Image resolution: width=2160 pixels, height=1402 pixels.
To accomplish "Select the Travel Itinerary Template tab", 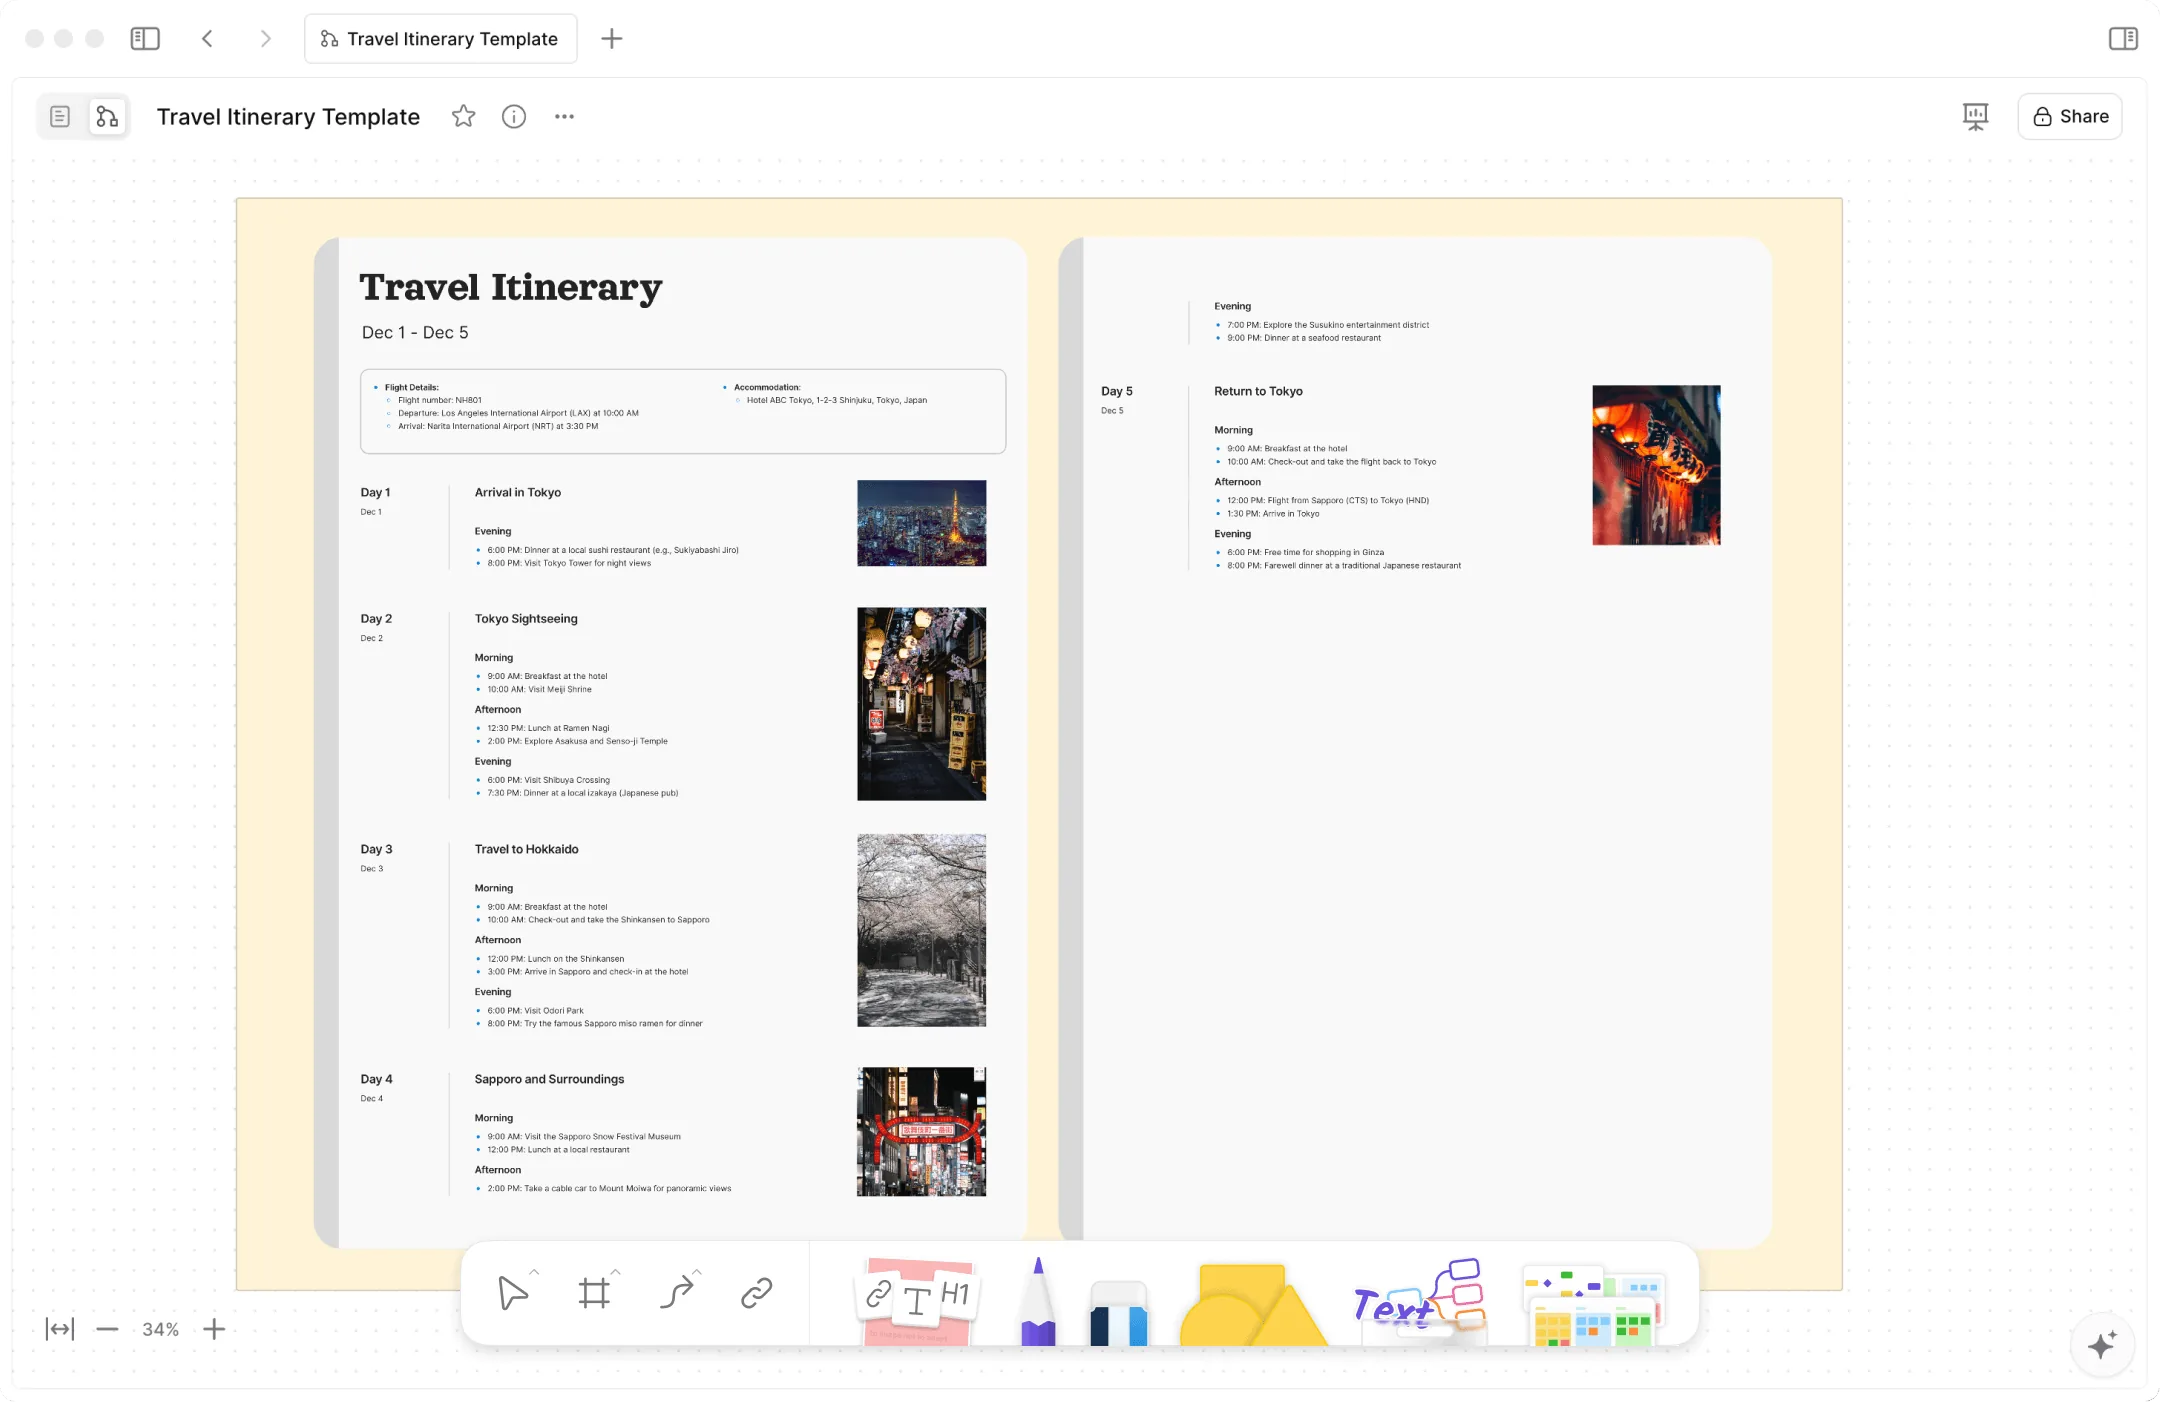I will click(440, 39).
